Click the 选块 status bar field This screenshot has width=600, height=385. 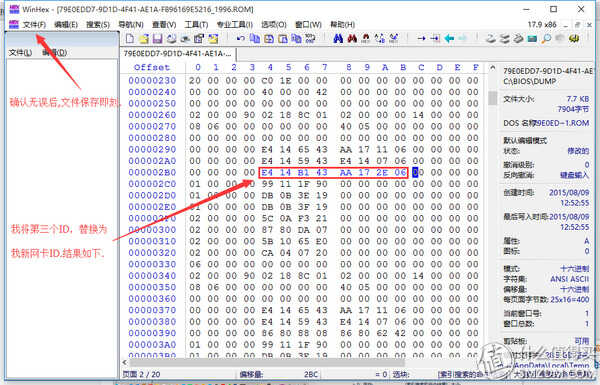(x=400, y=374)
